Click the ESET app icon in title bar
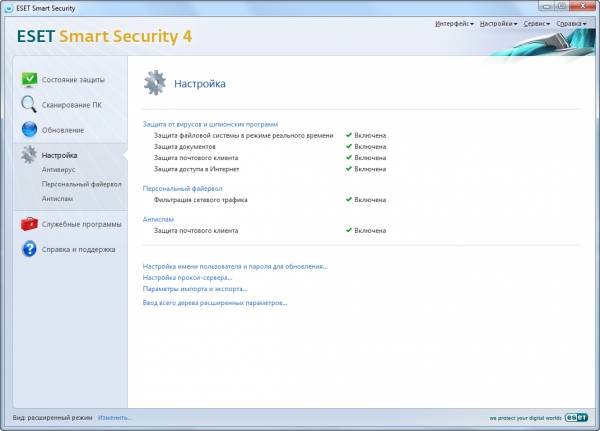This screenshot has width=600, height=431. click(x=9, y=8)
